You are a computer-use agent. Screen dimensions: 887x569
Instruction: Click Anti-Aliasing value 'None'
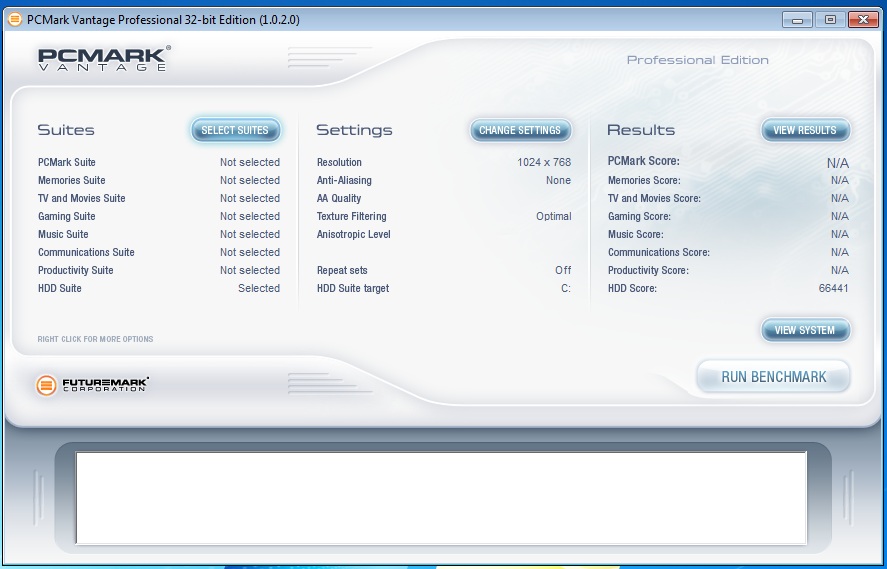(558, 180)
